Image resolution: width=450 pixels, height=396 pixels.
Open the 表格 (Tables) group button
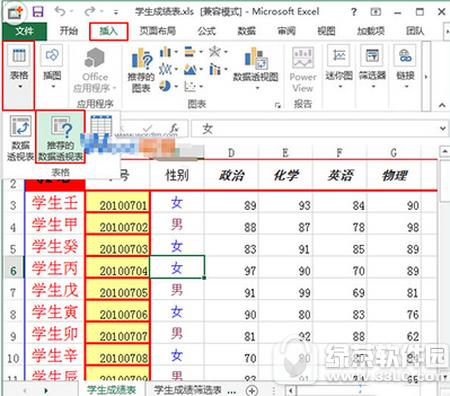[x=19, y=75]
